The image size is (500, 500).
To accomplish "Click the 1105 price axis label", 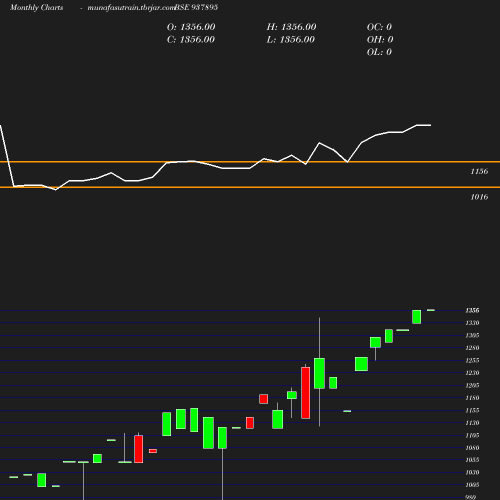I will click(x=472, y=435).
